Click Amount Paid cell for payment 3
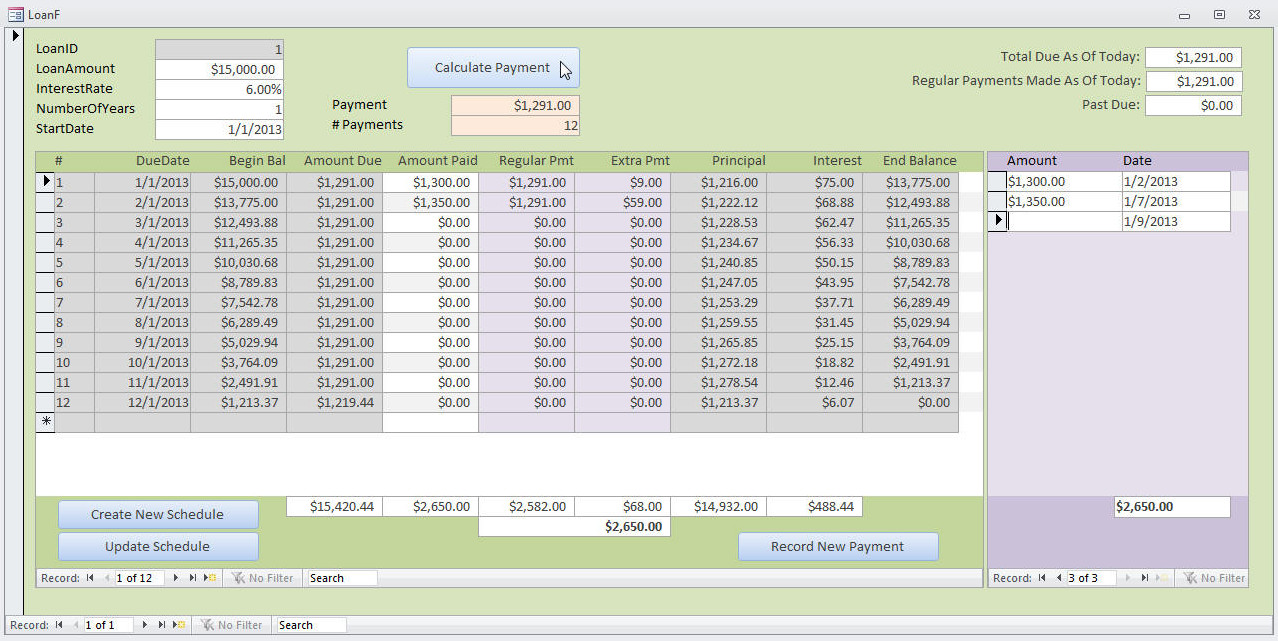 430,222
